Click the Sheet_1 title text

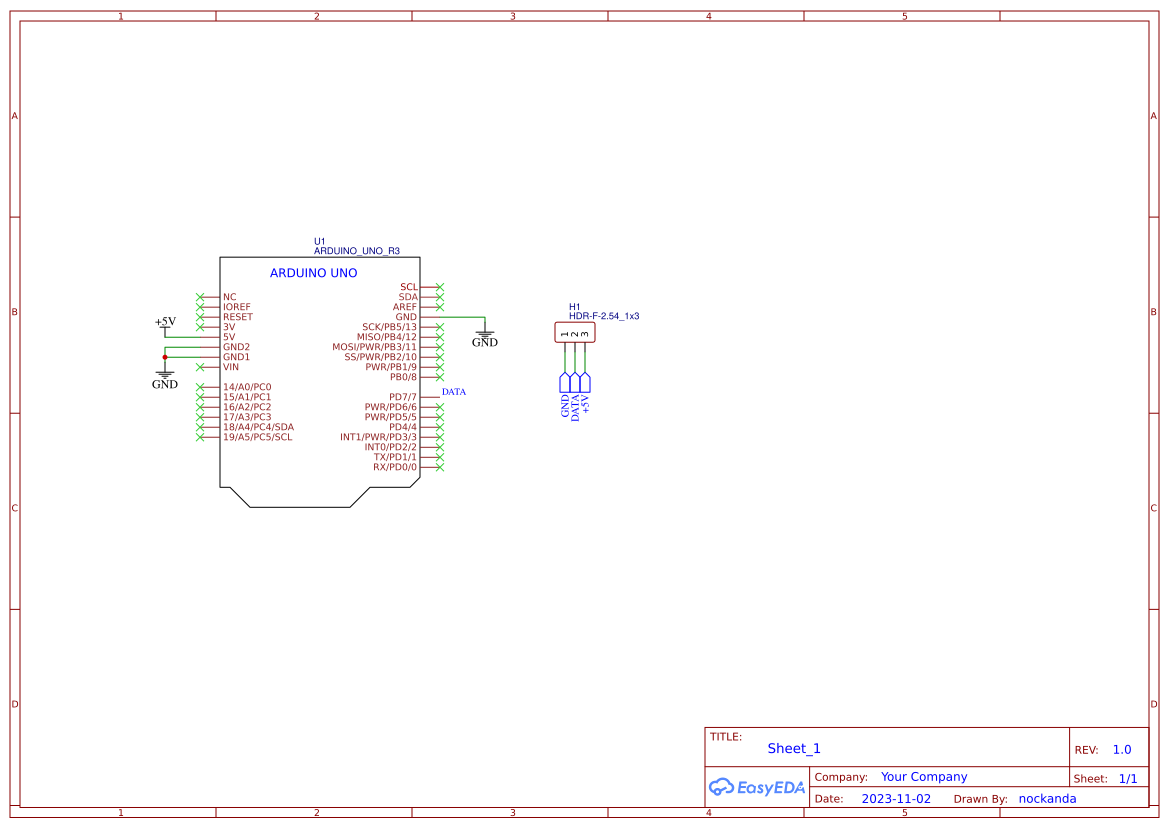pos(793,747)
